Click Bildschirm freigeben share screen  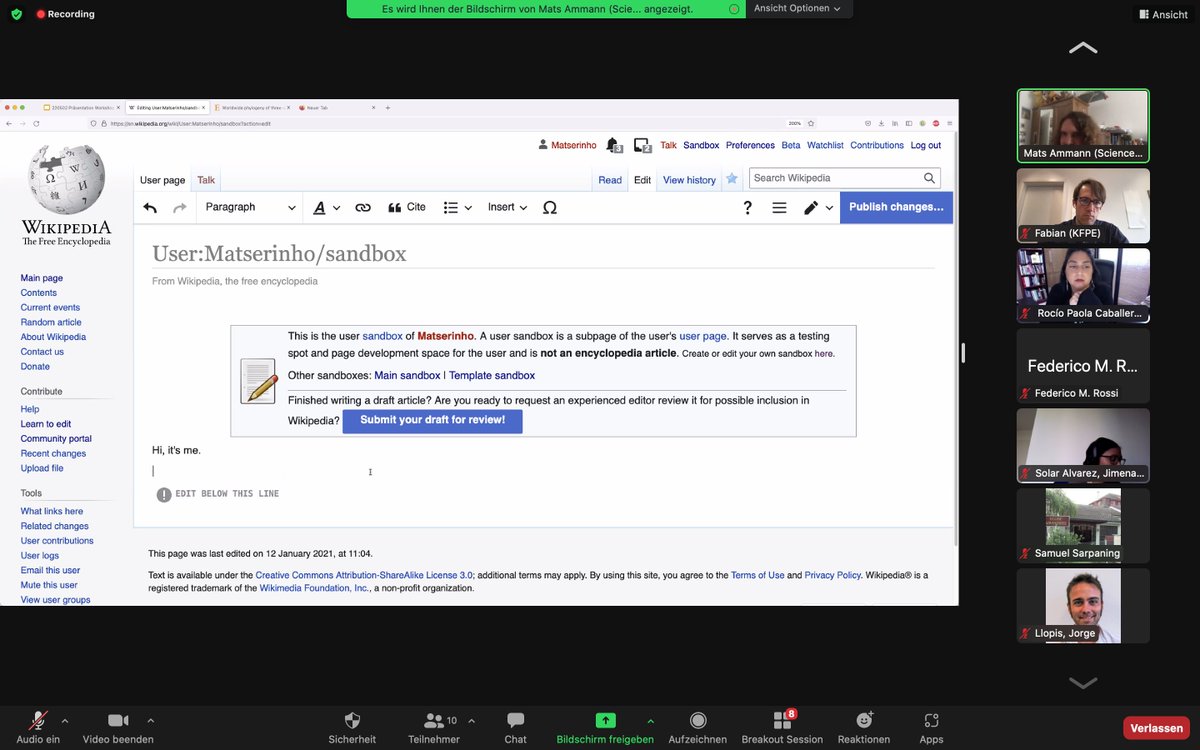tap(605, 726)
